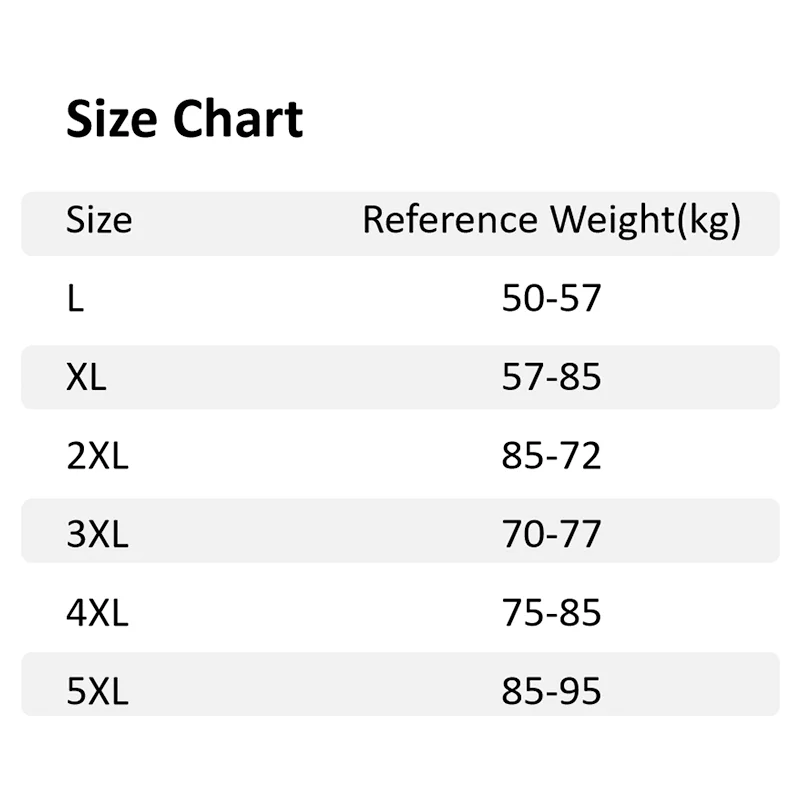Select the 75-85 weight value

(x=551, y=612)
